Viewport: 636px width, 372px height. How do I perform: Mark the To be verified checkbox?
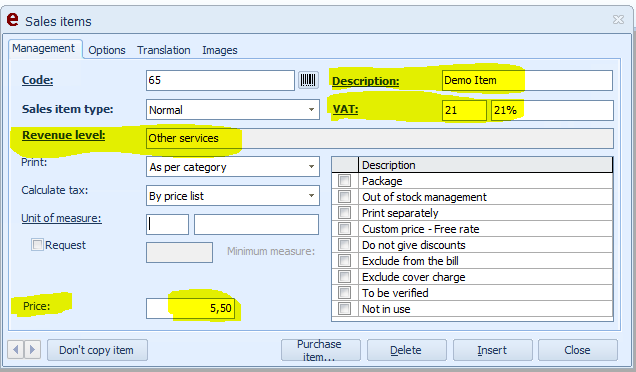pyautogui.click(x=344, y=293)
